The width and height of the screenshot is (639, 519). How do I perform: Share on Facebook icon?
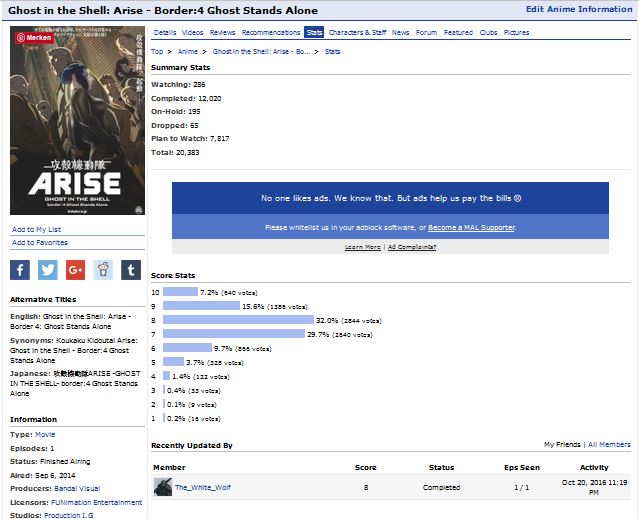tap(20, 269)
